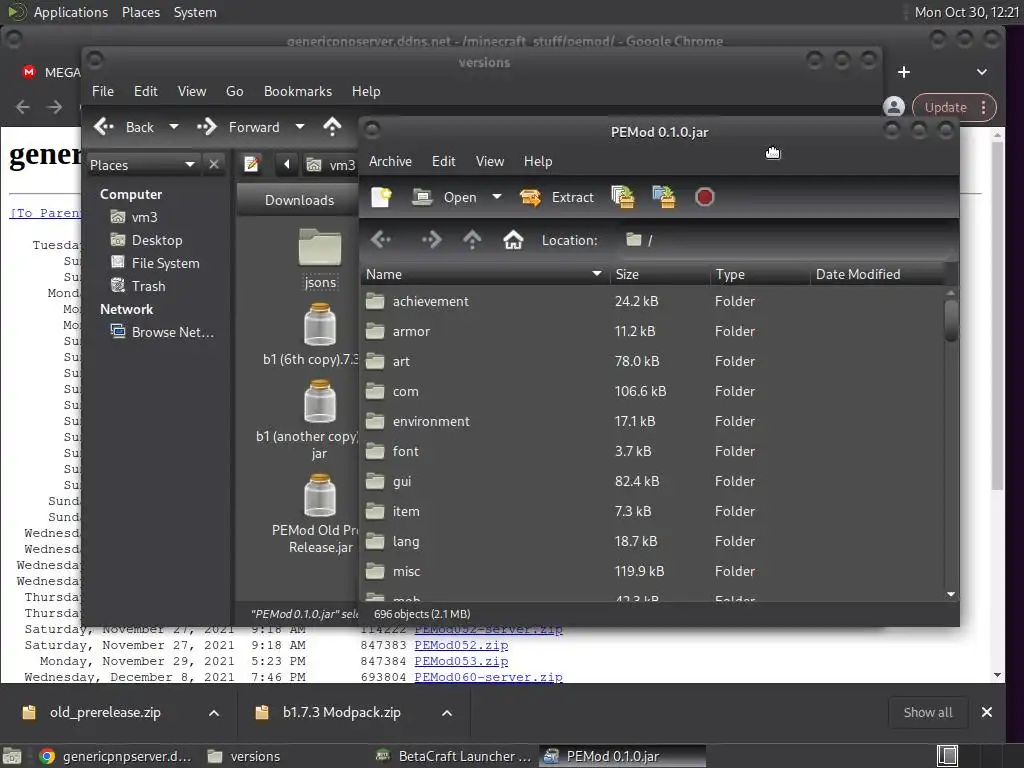This screenshot has height=768, width=1024.
Task: Sort archive list by Date Modified column
Action: tap(877, 274)
